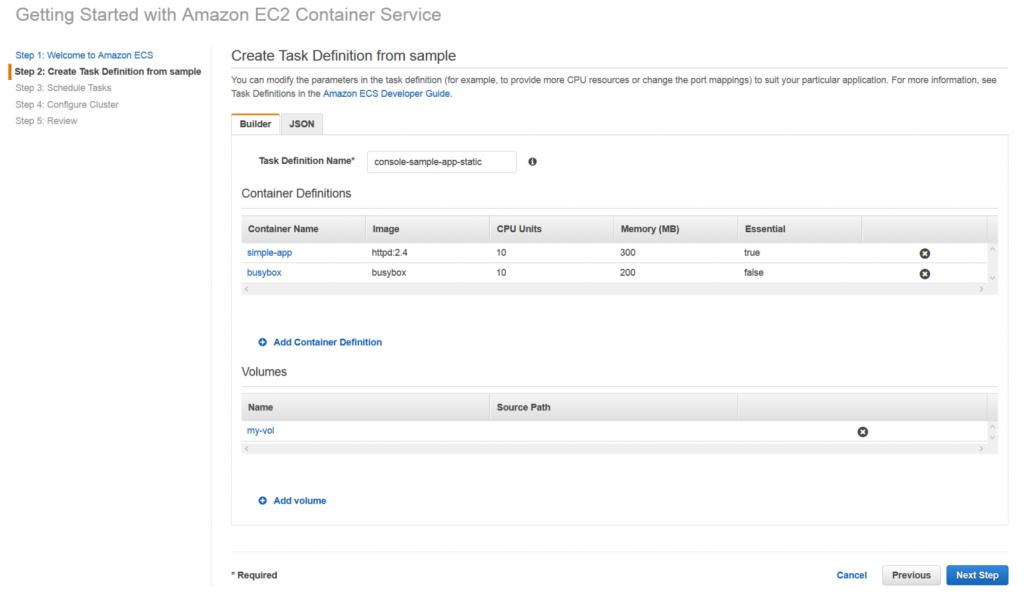Open the Amazon ECS Developer Guide link
Image resolution: width=1024 pixels, height=598 pixels.
click(x=386, y=93)
